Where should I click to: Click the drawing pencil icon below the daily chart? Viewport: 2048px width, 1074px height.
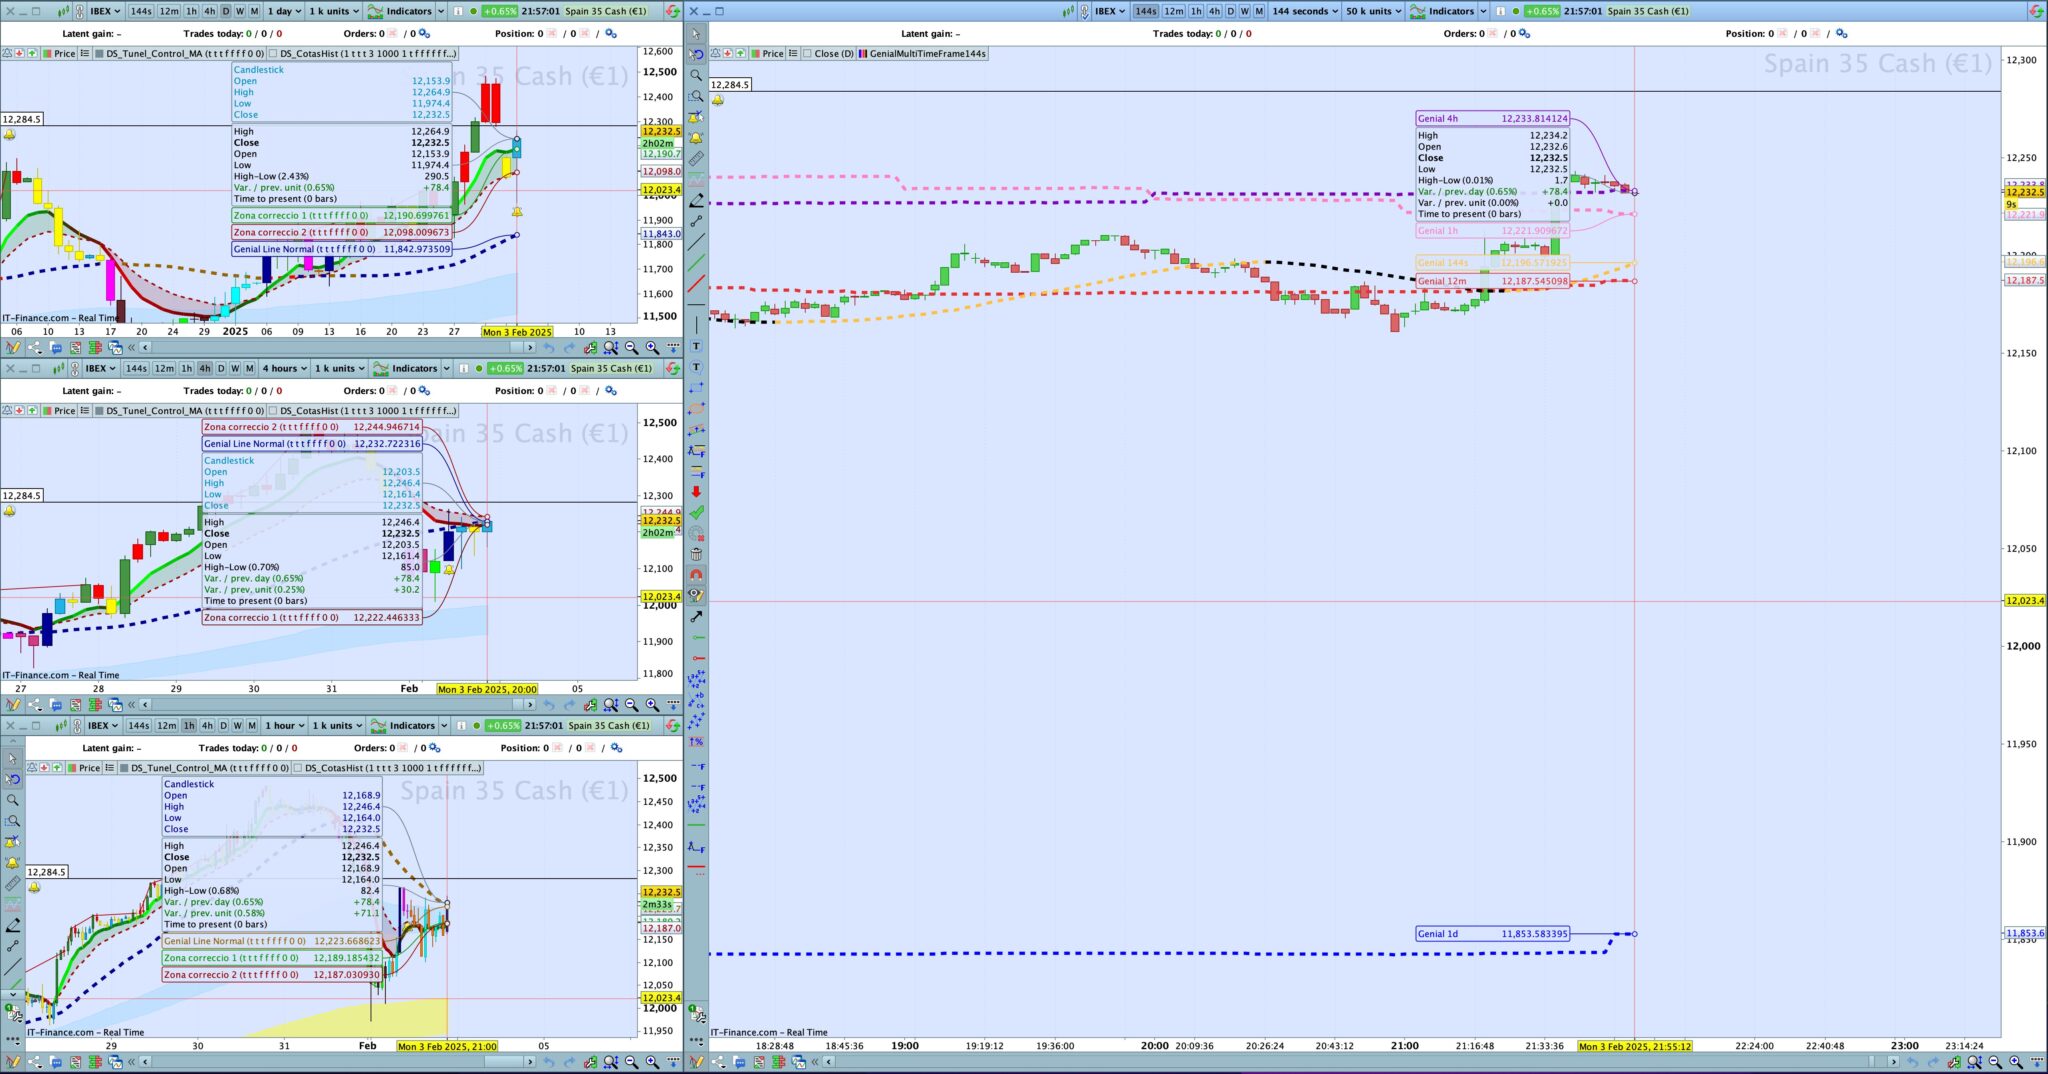[x=13, y=348]
